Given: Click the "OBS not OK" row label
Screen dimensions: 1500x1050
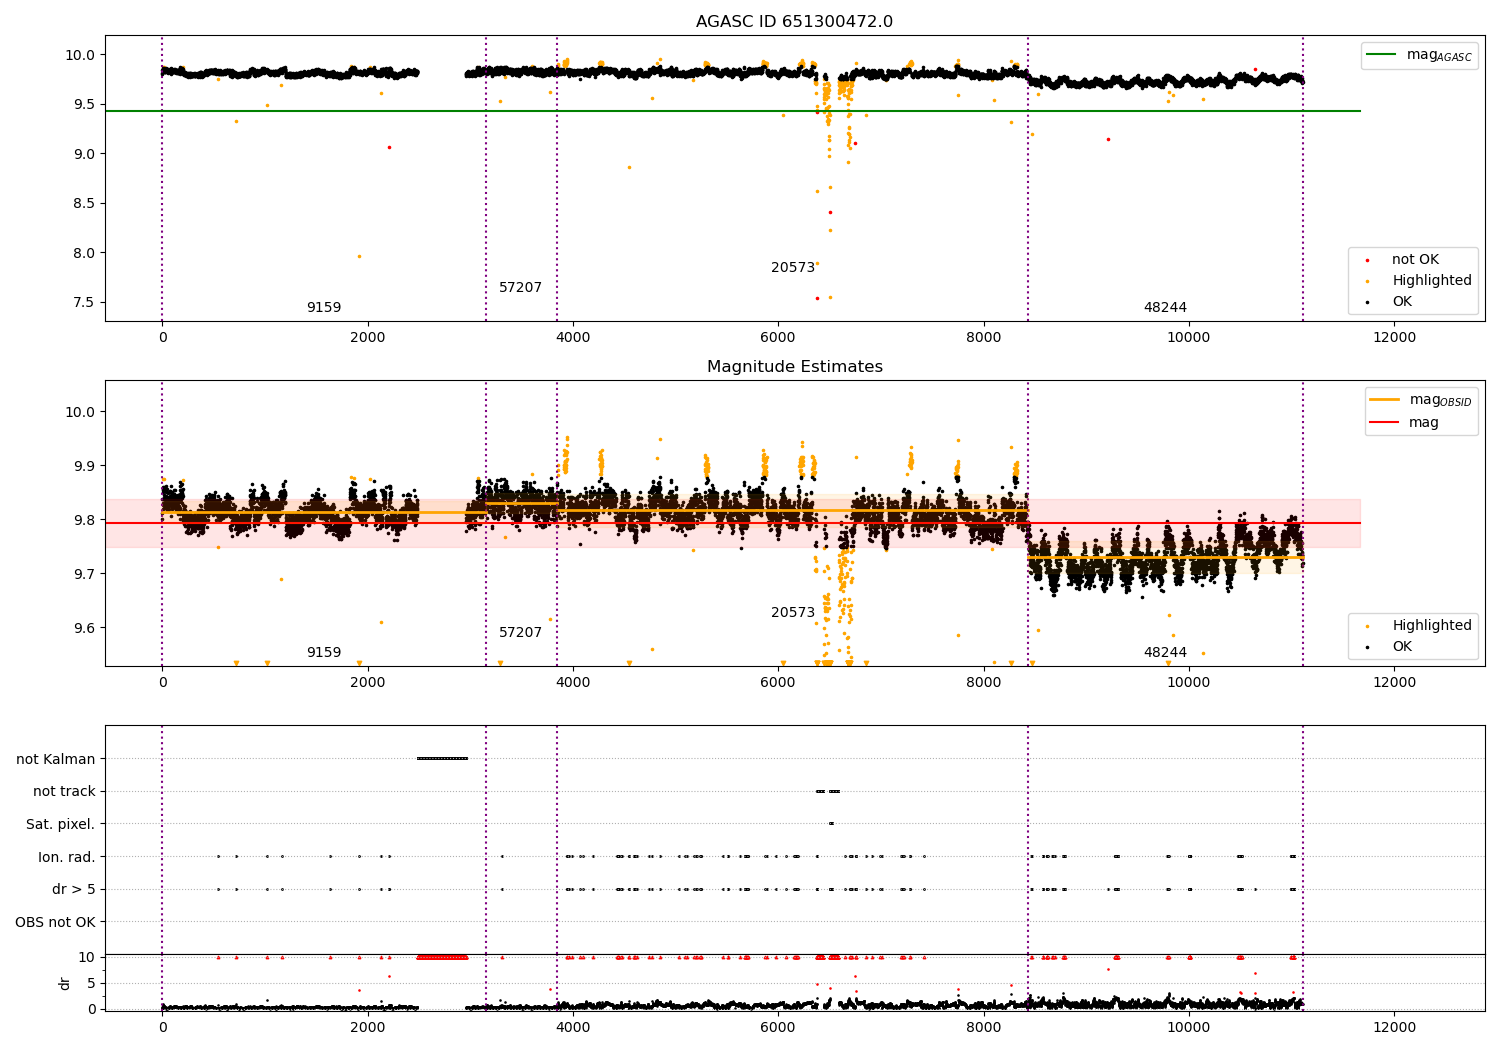Looking at the screenshot, I should click(x=55, y=922).
